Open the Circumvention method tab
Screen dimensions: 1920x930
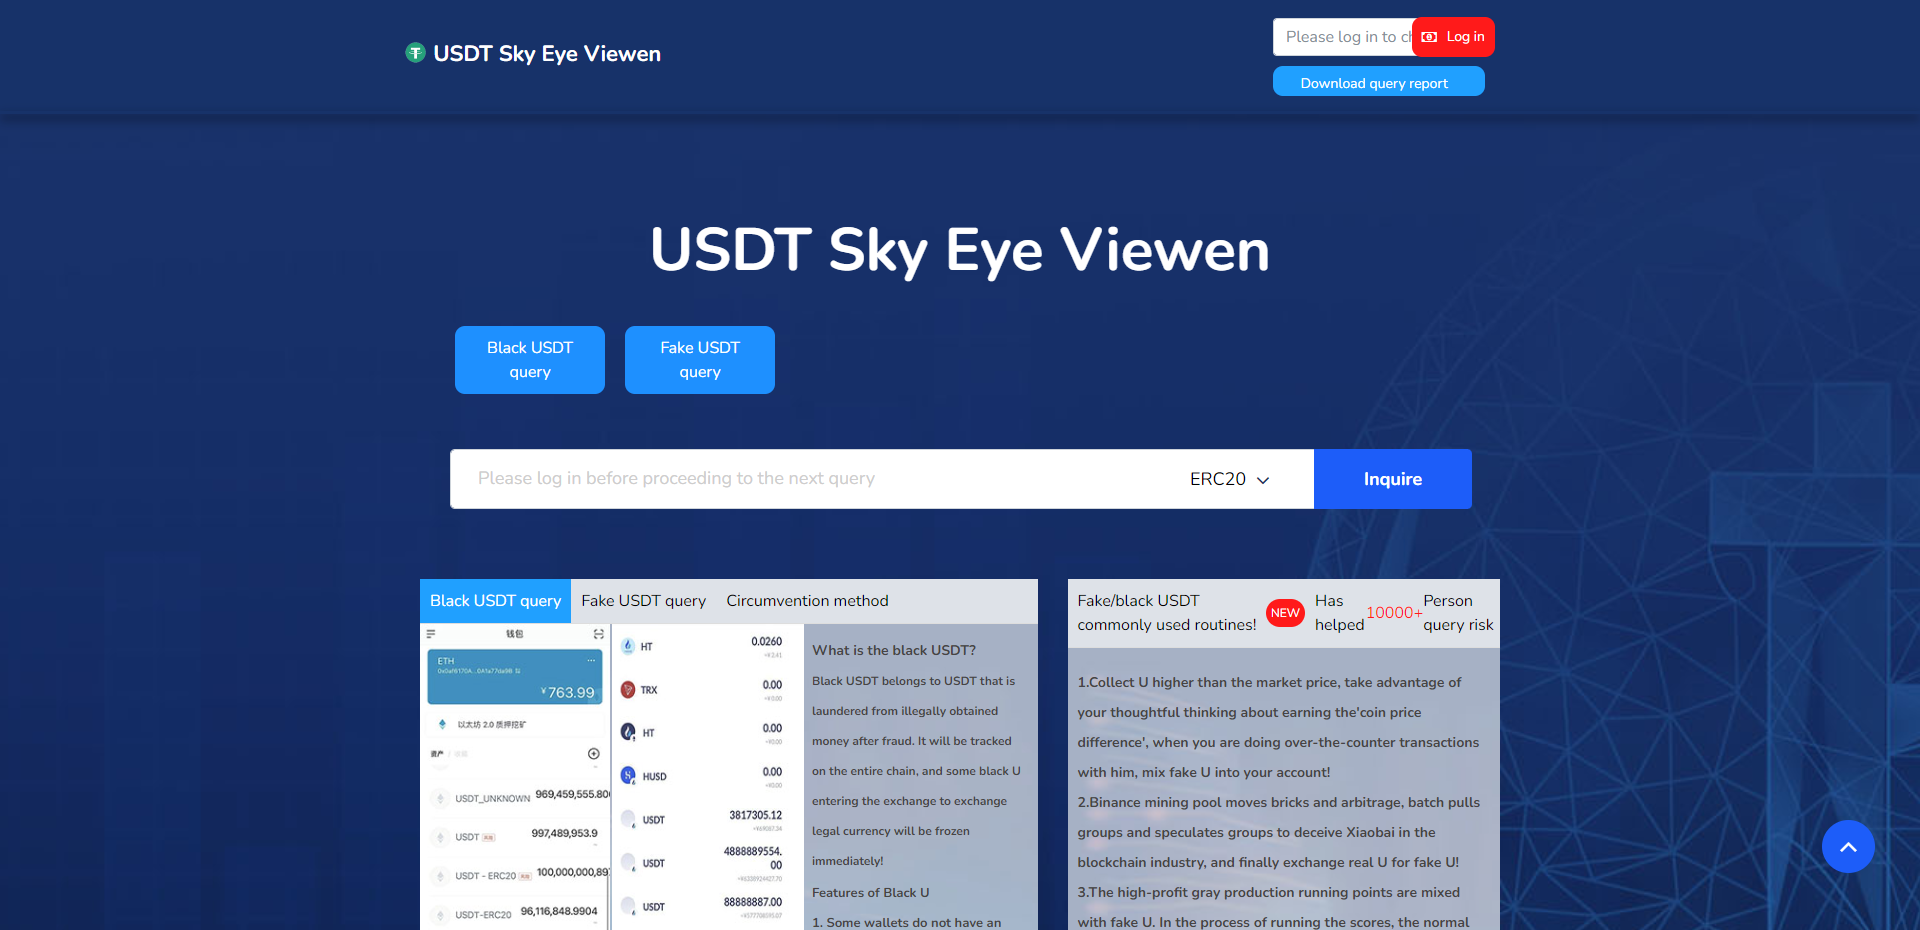tap(807, 601)
